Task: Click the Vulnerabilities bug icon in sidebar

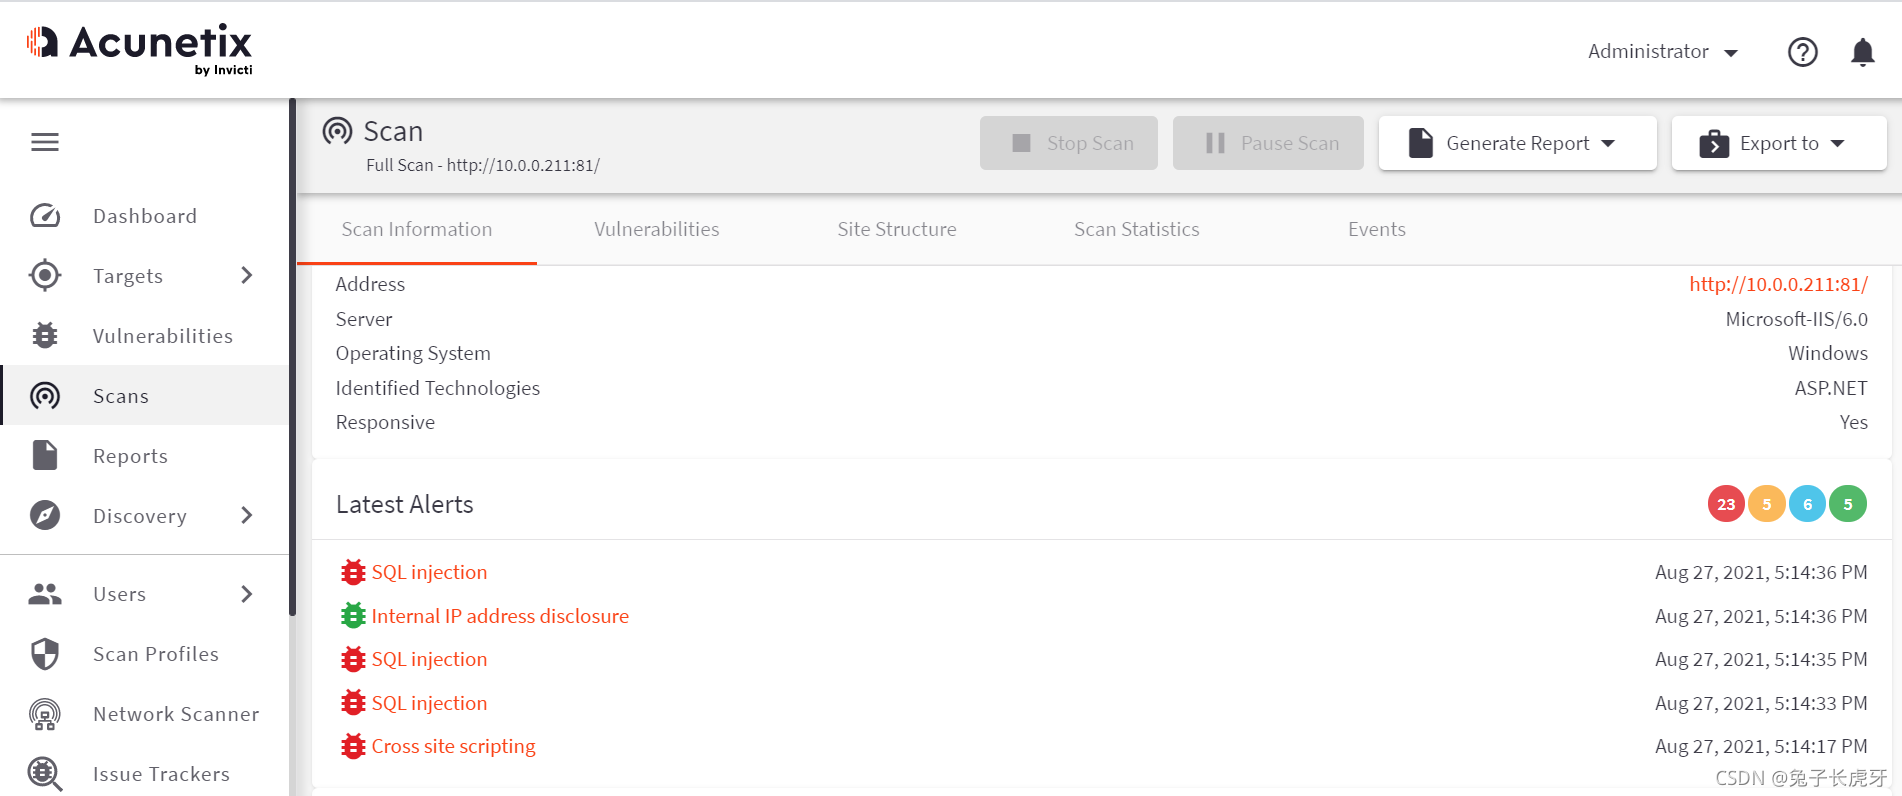Action: point(45,335)
